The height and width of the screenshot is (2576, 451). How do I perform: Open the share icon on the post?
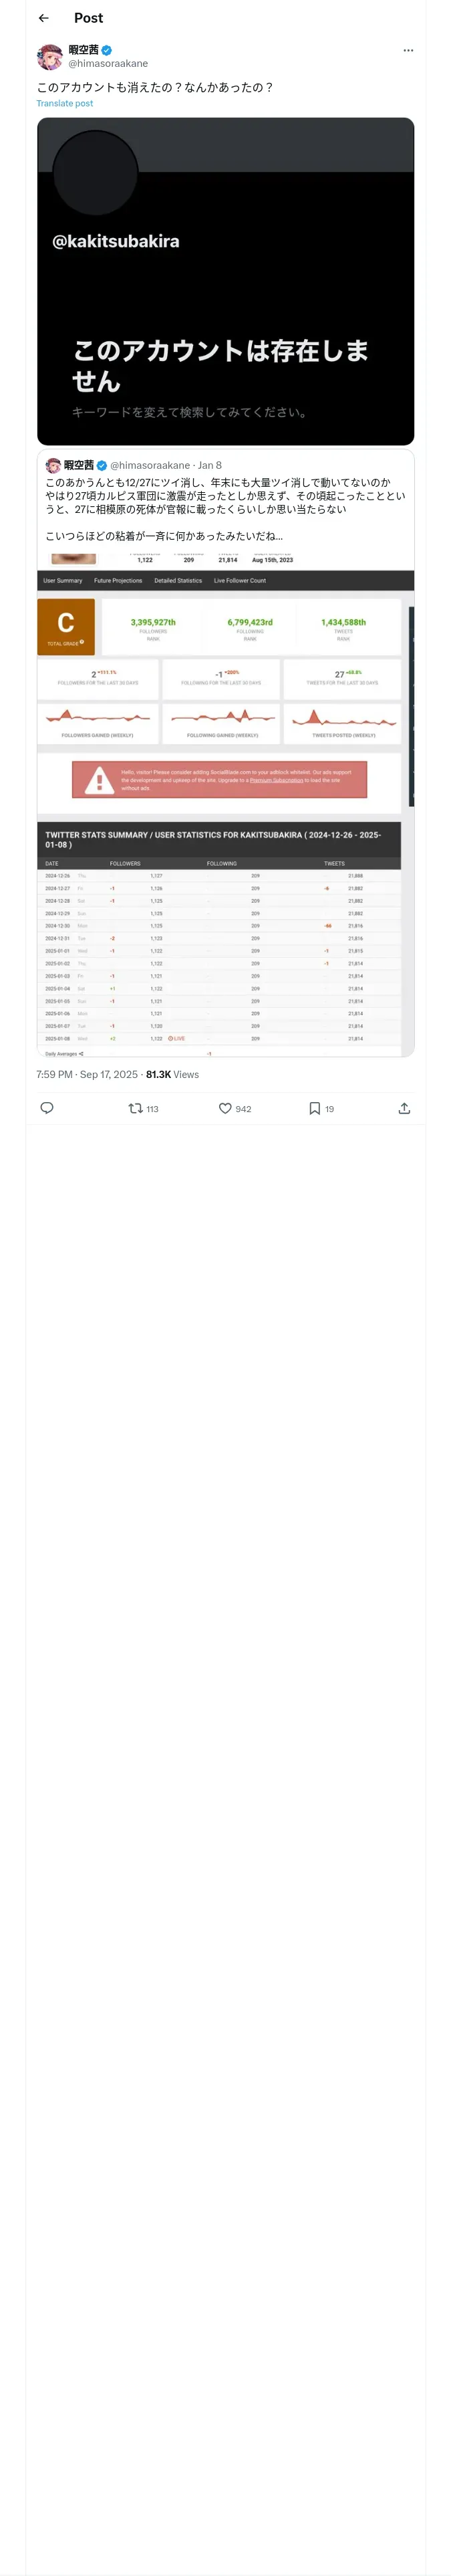tap(404, 1108)
